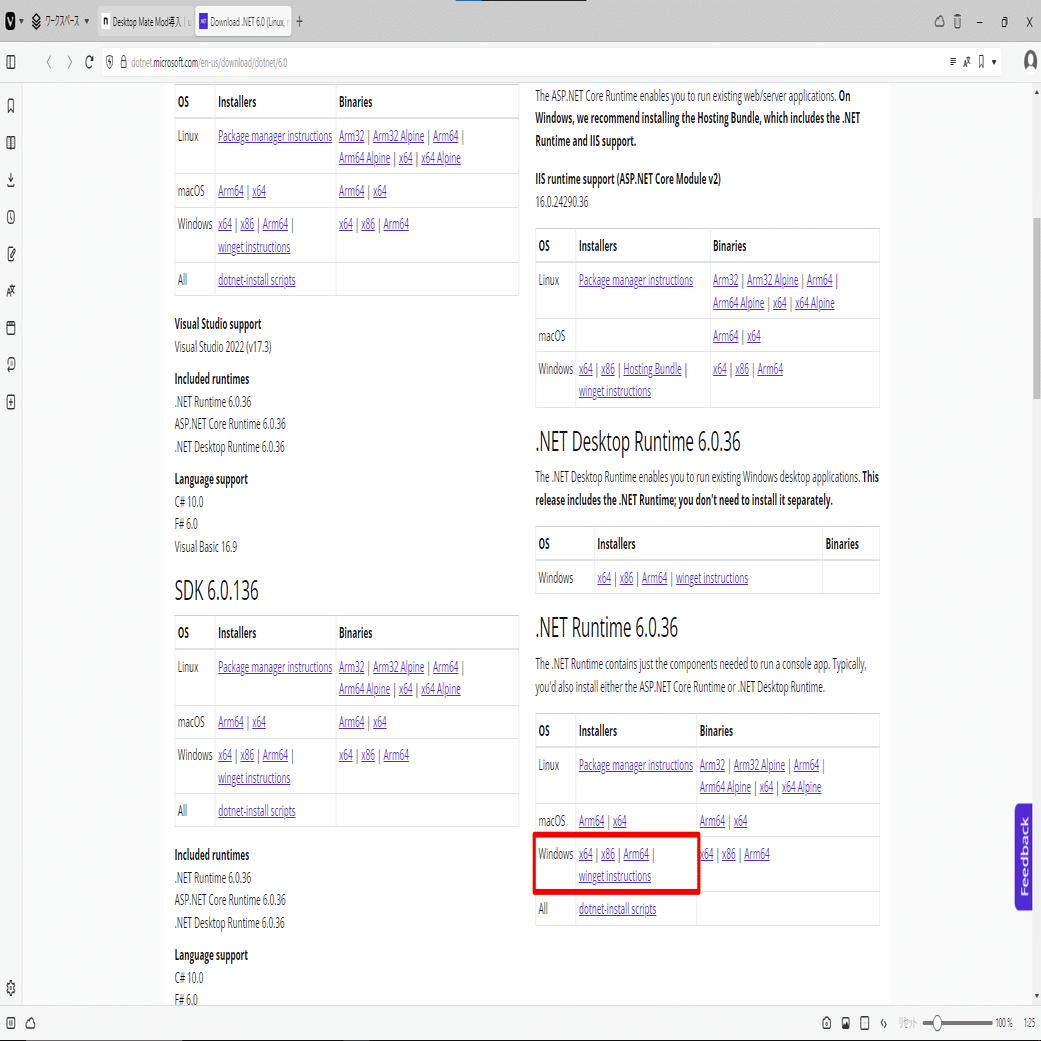Screen dimensions: 1041x1041
Task: Download SDK 6.0.136 macOS Arm64 installer
Action: (230, 722)
